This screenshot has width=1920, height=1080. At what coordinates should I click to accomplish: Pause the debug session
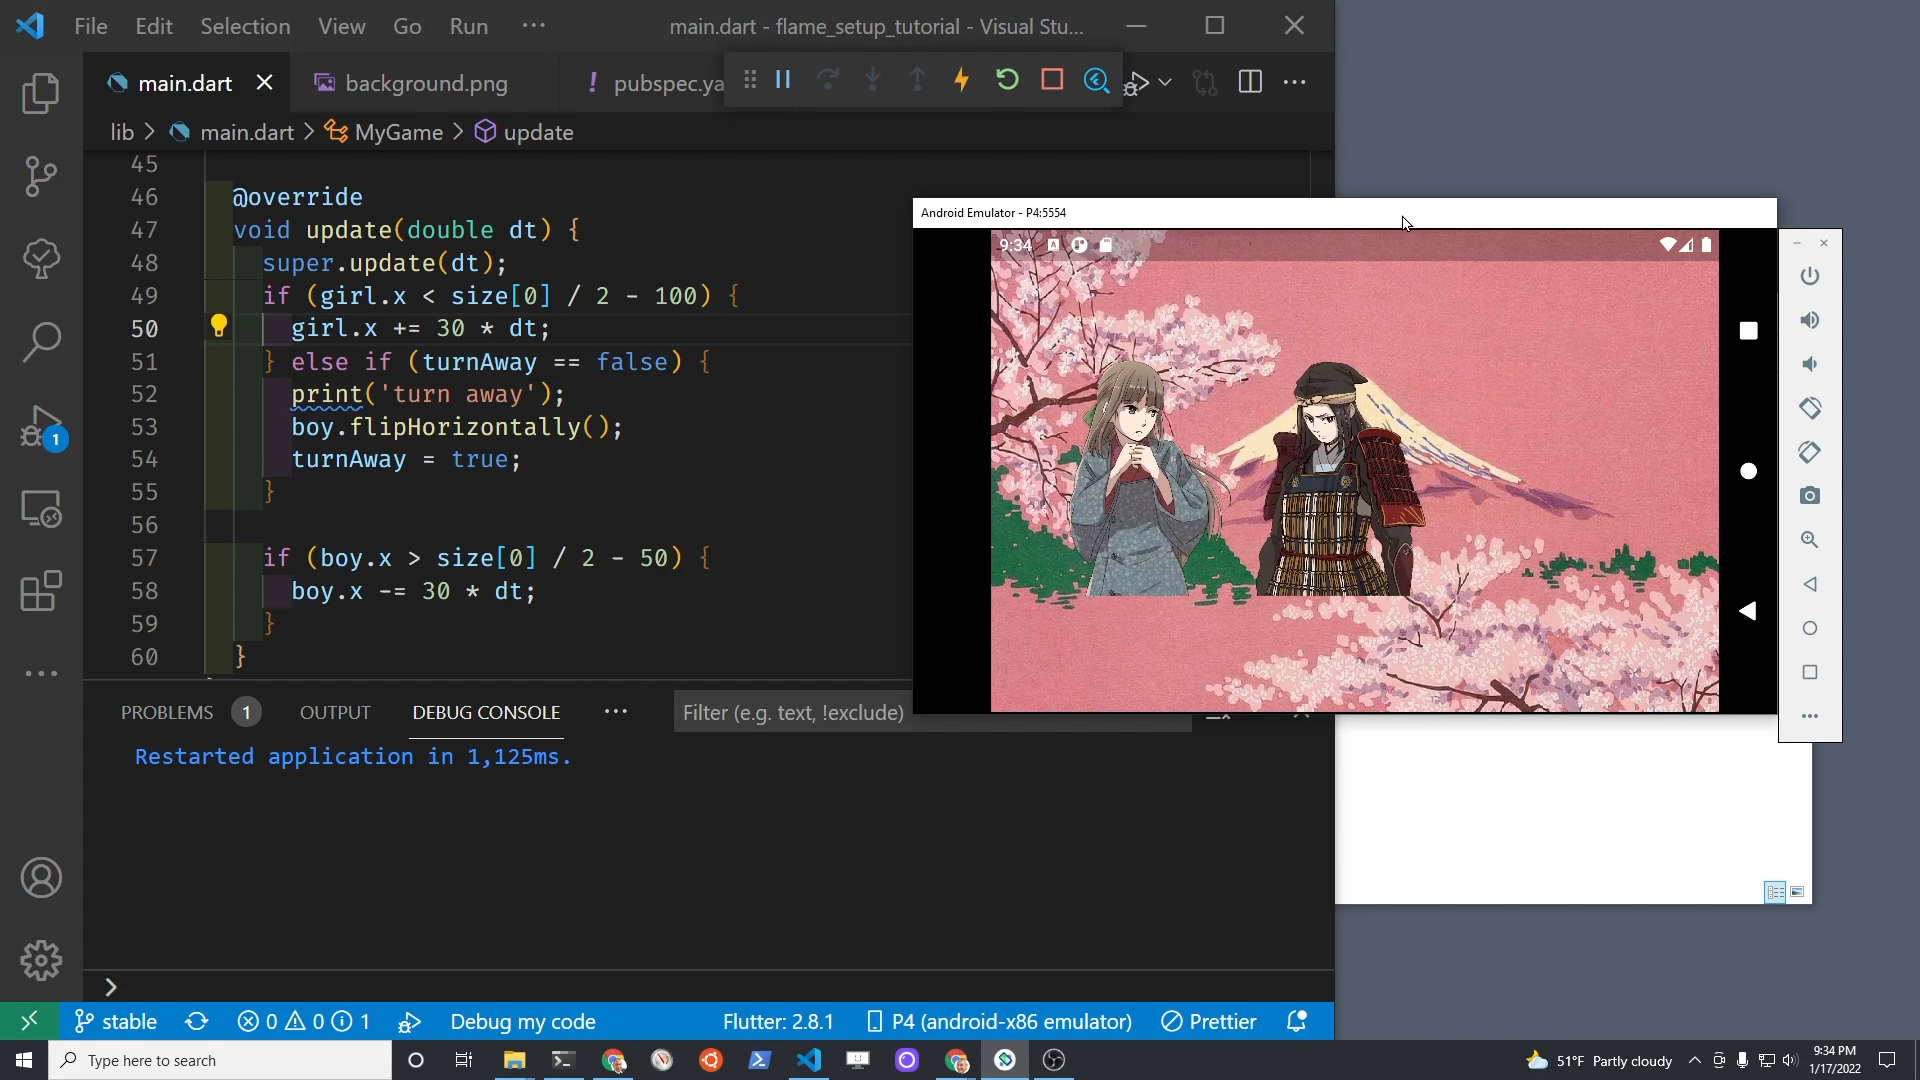(783, 80)
